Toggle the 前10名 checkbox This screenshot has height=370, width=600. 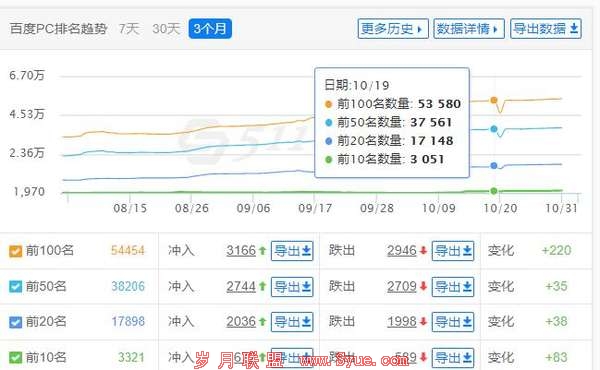coord(15,358)
